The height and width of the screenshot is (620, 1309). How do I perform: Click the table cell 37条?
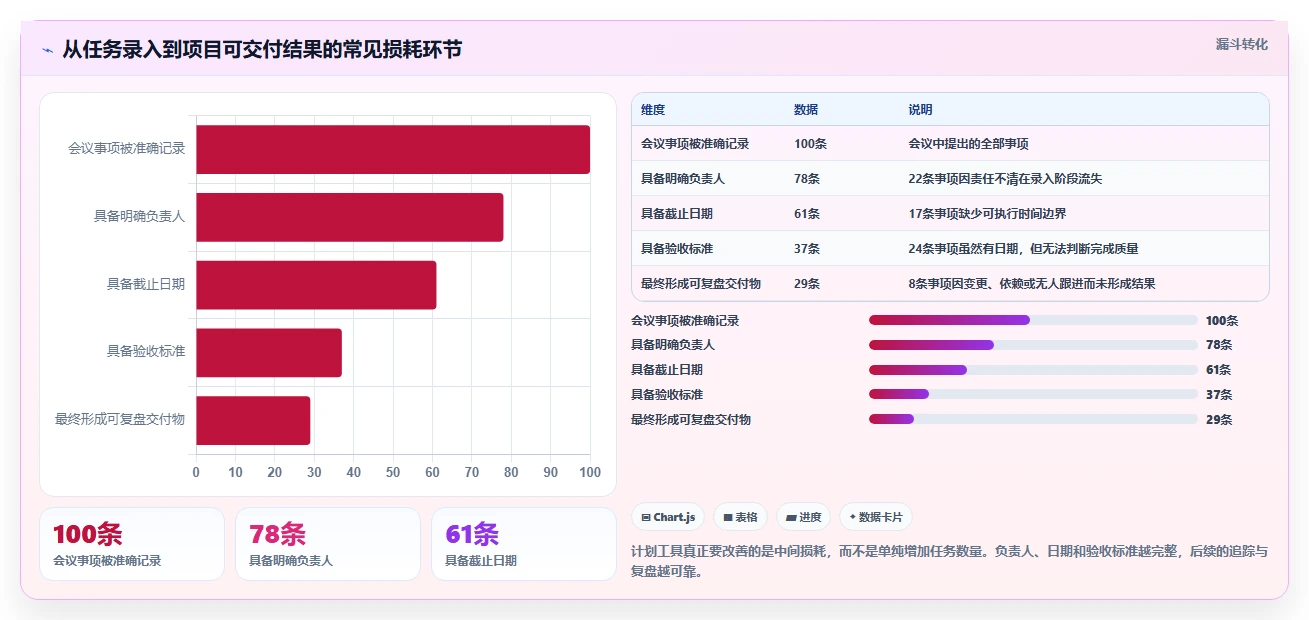(807, 249)
